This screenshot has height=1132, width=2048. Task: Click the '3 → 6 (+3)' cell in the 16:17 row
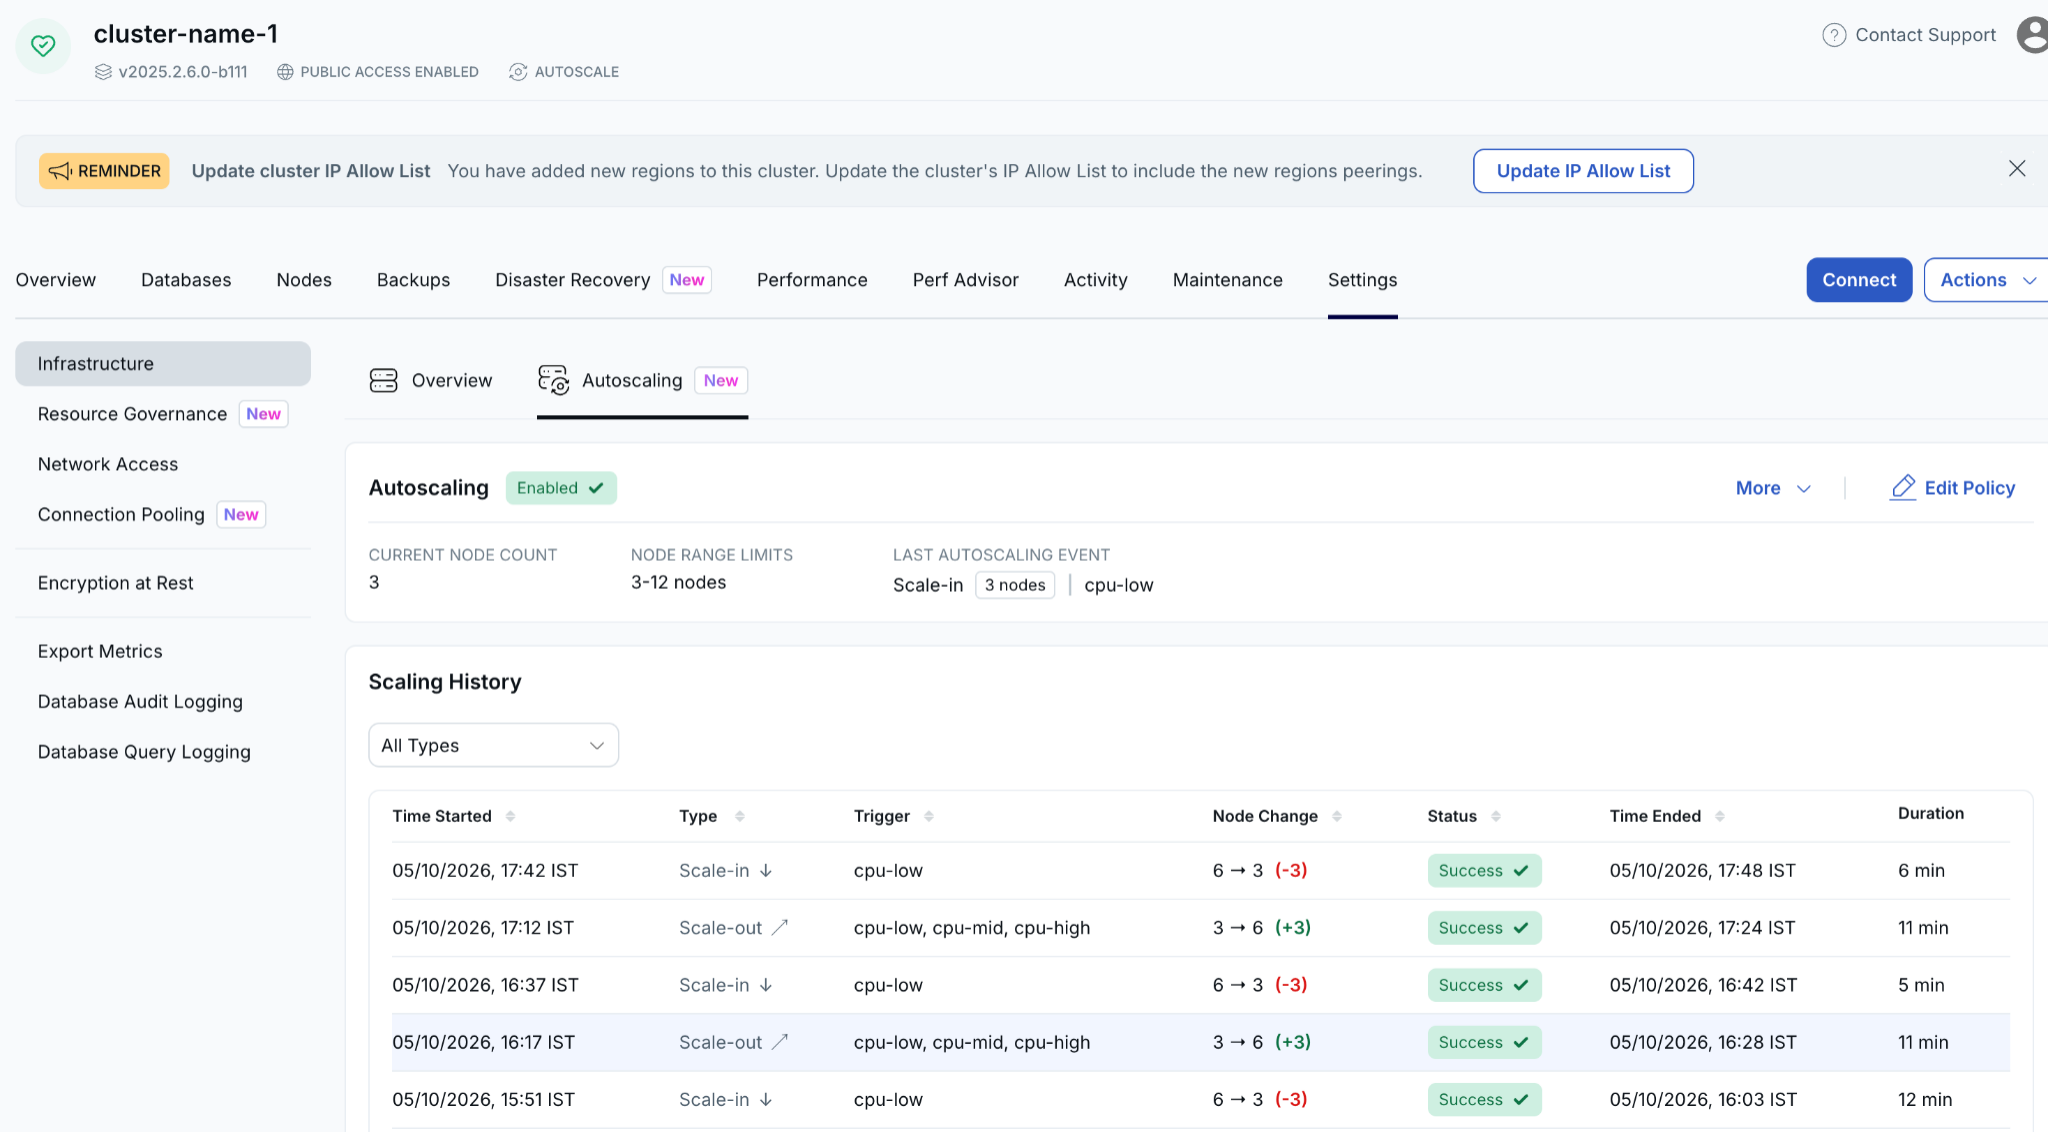pos(1262,1042)
